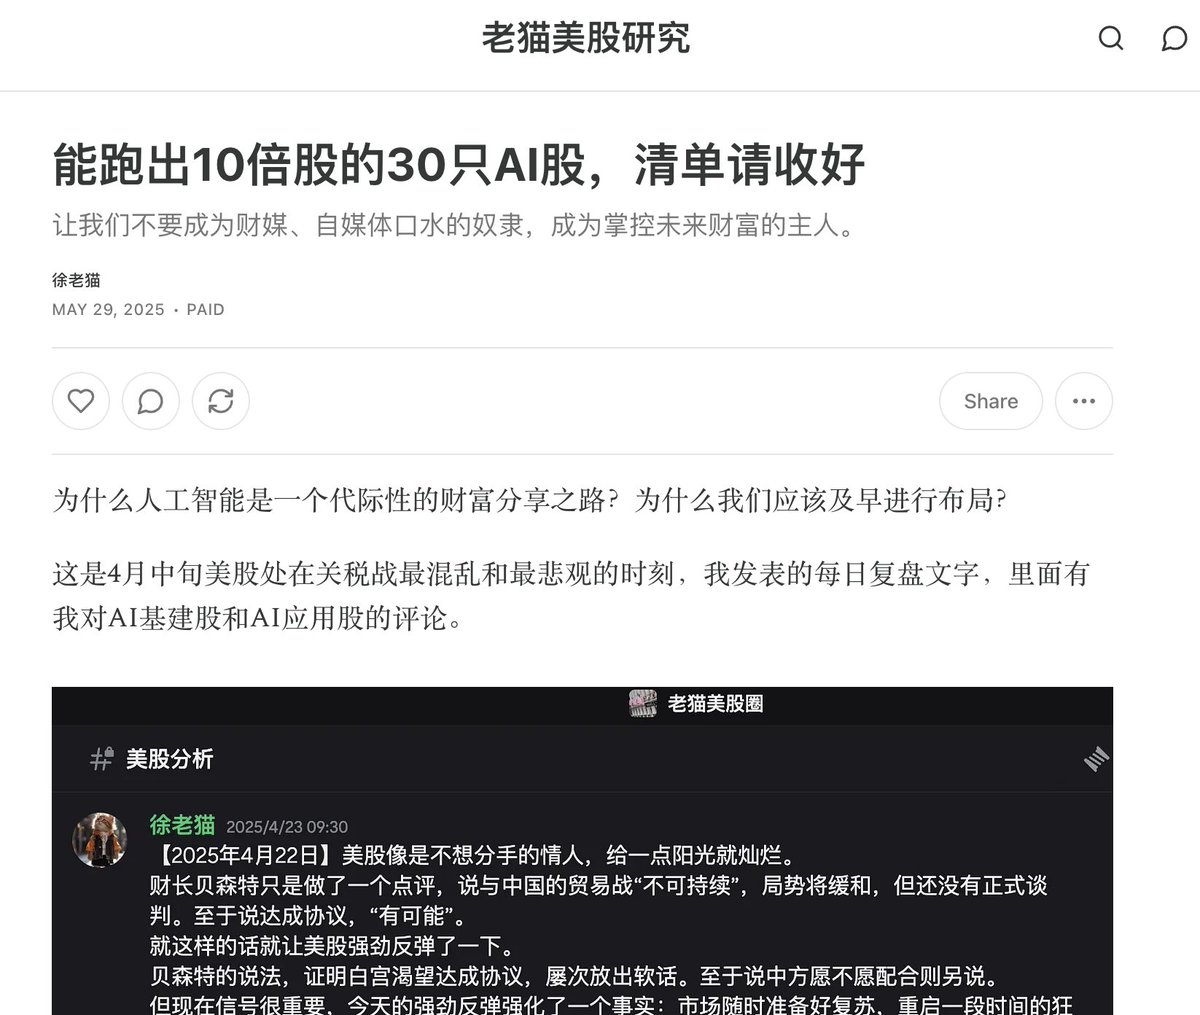The image size is (1200, 1015).
Task: Like the post with heart icon
Action: [81, 401]
